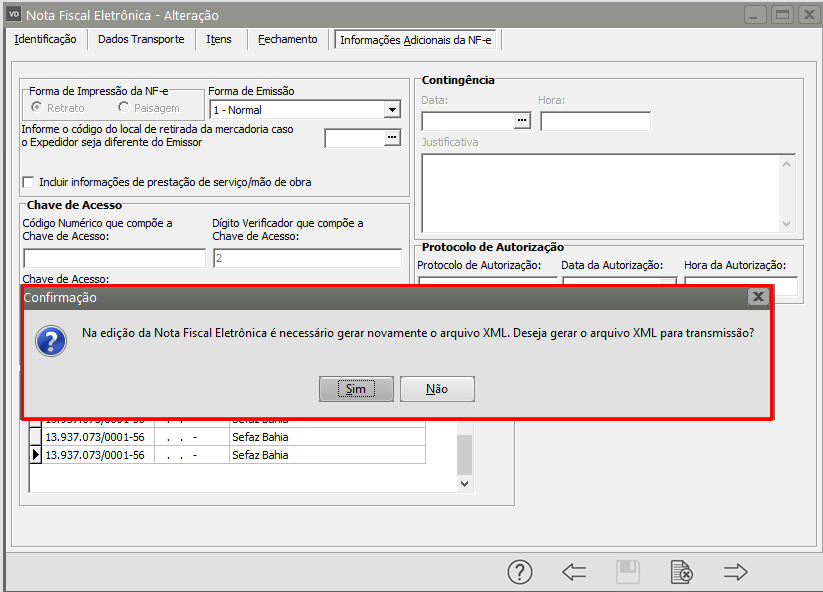Click the grid's scroll down arrow
Viewport: 823px width, 592px height.
[x=464, y=483]
